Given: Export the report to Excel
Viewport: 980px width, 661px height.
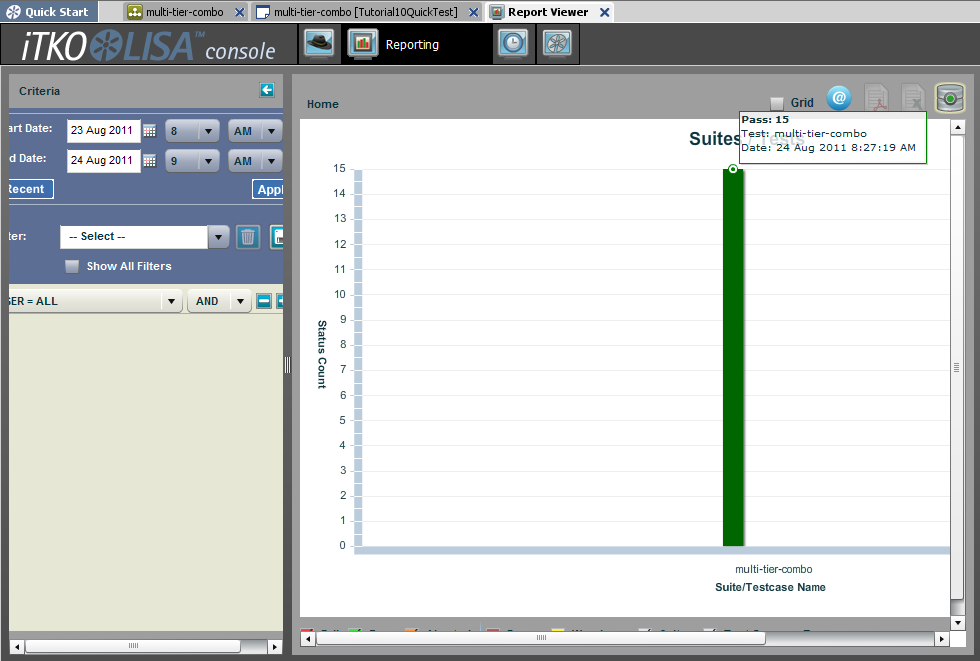Looking at the screenshot, I should coord(912,97).
